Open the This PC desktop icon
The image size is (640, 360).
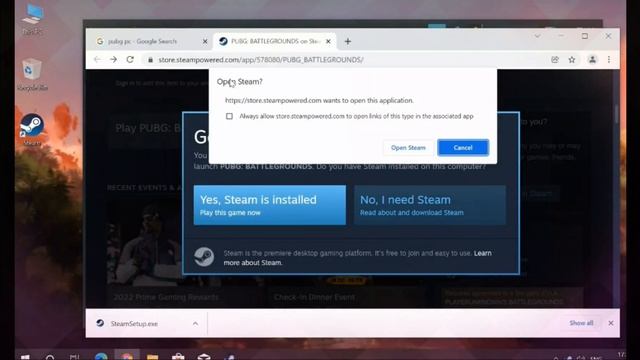(33, 19)
